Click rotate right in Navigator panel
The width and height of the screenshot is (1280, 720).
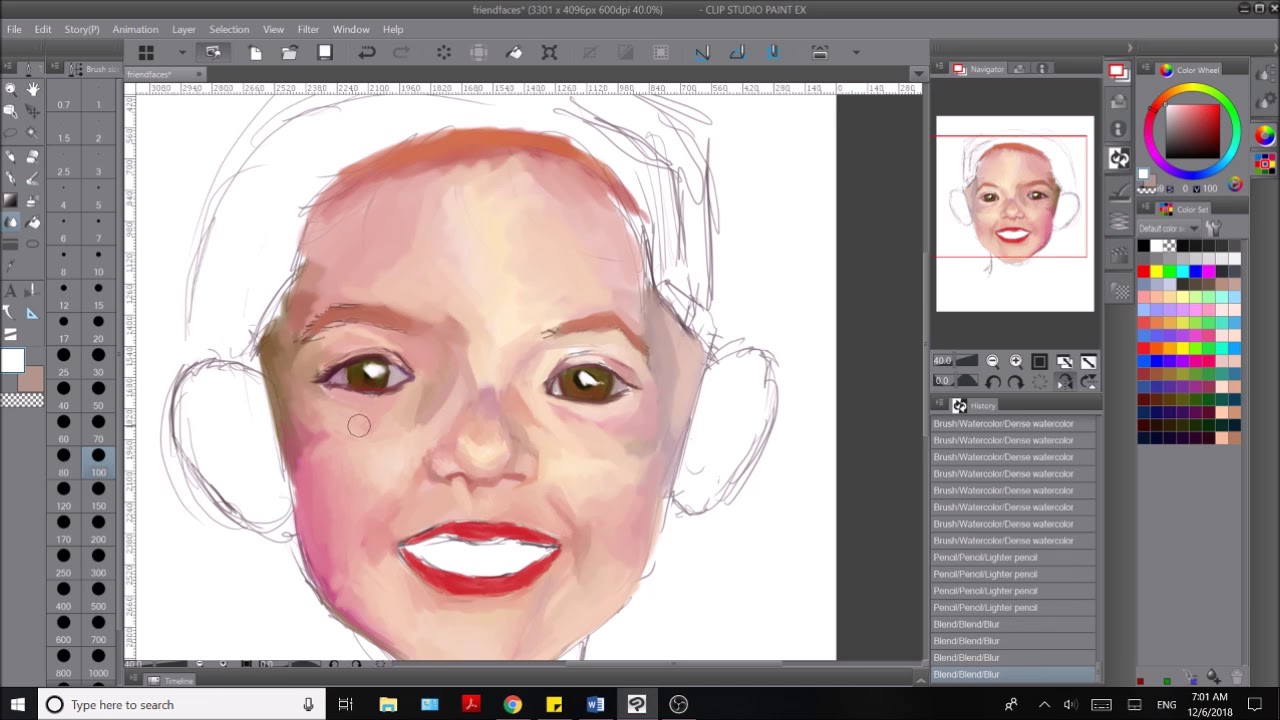coord(1016,381)
